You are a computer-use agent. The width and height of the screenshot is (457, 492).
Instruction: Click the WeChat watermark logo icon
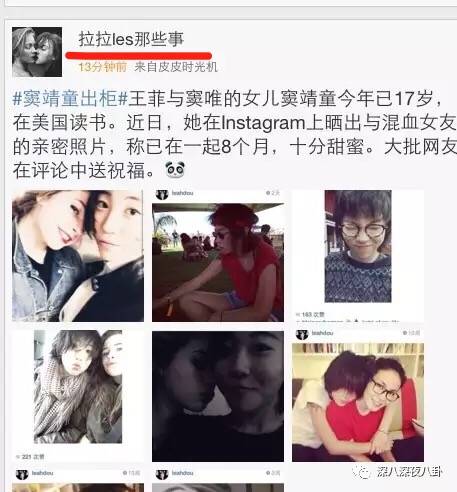[361, 472]
